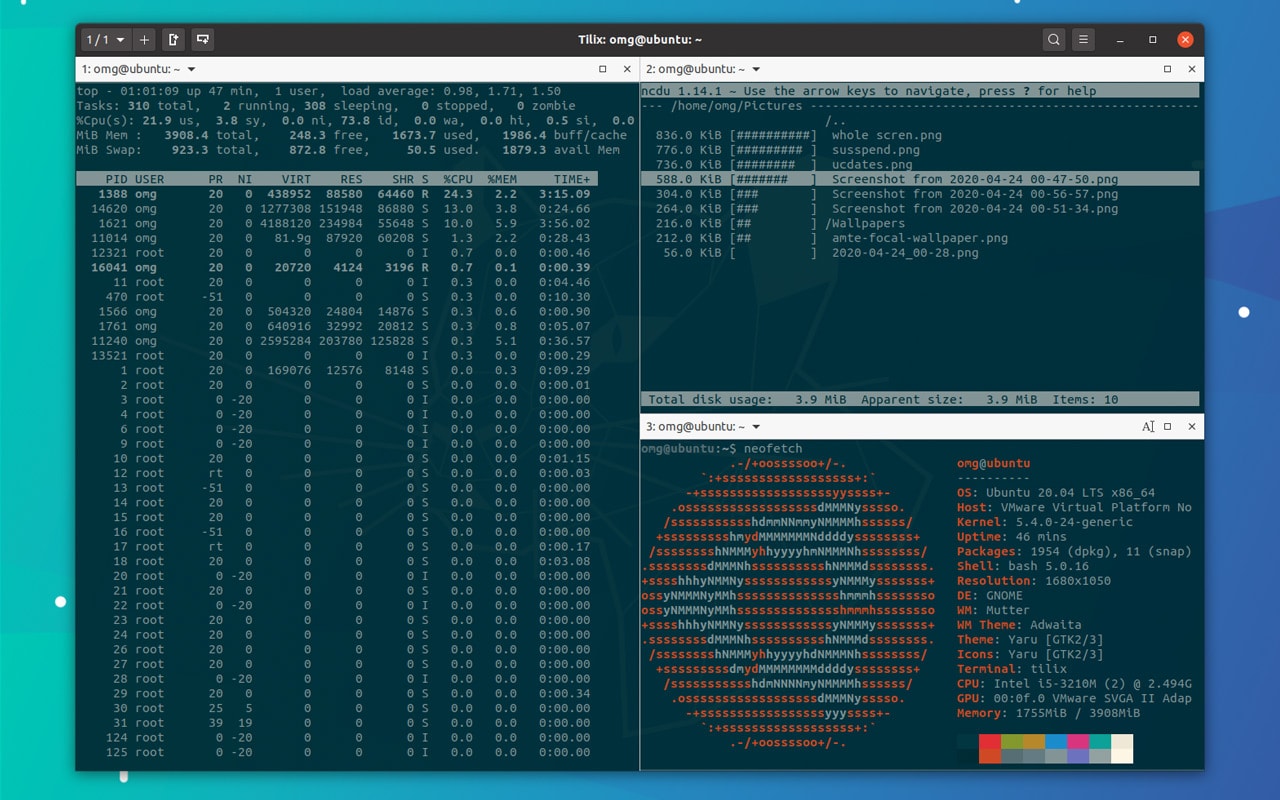Close terminal pane 2
1280x800 pixels.
(1192, 69)
